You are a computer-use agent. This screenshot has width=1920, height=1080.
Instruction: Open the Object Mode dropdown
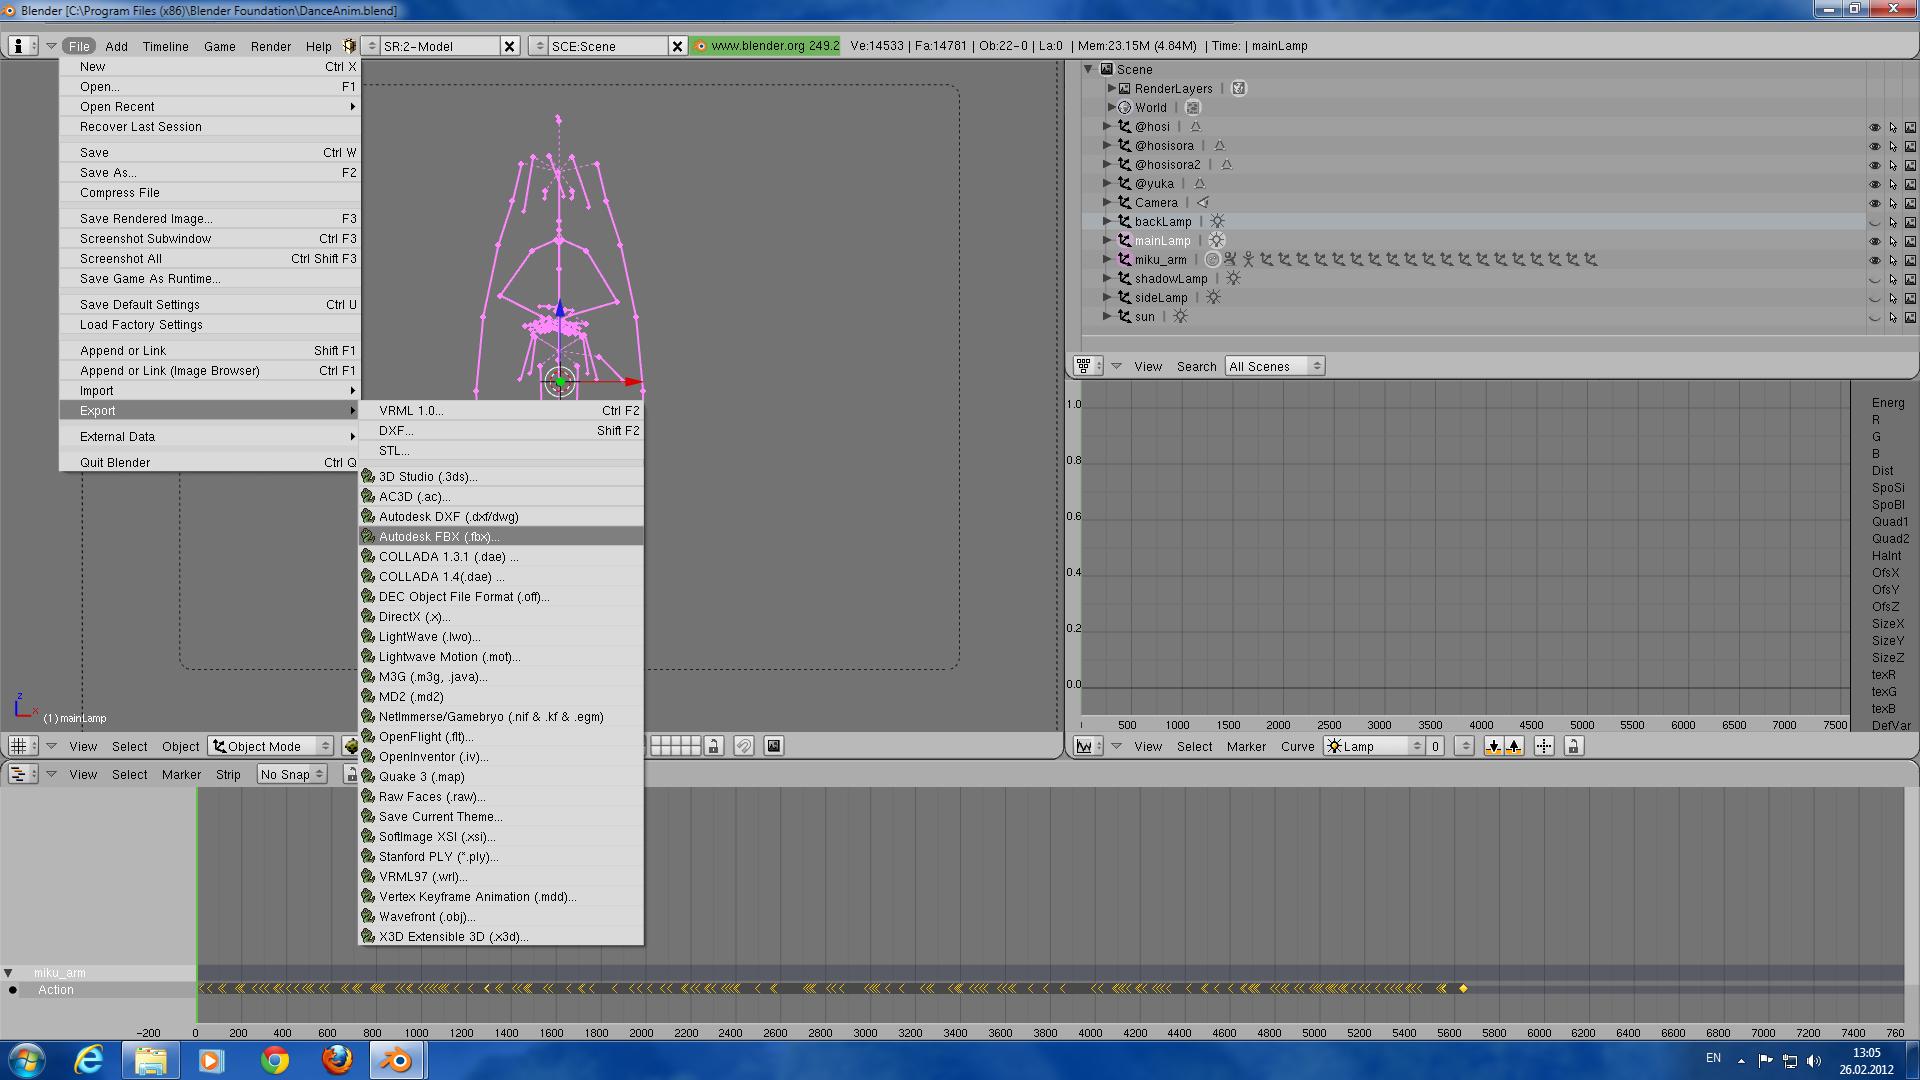pos(271,746)
